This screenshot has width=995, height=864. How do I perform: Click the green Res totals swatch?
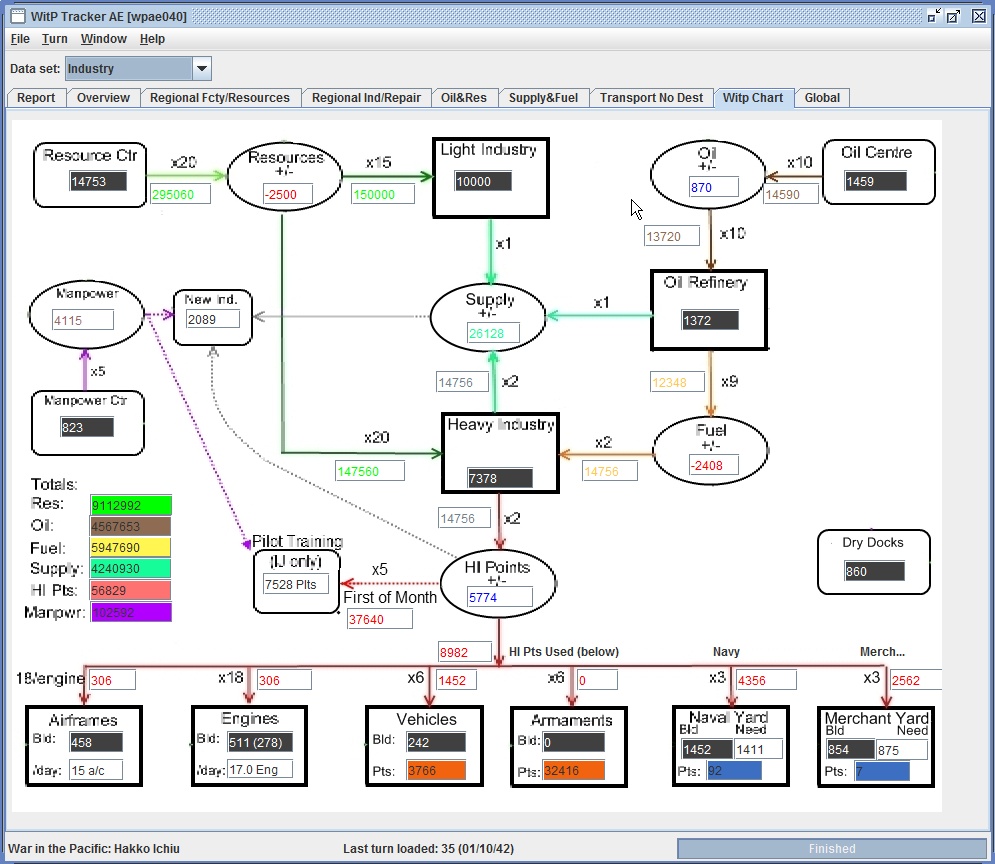click(131, 505)
